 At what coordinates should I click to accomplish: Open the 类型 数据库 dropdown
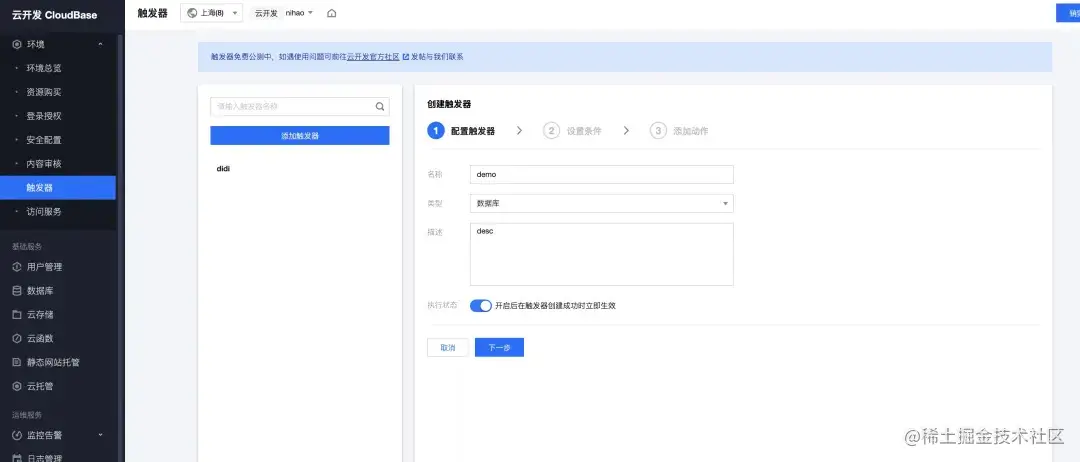pyautogui.click(x=601, y=203)
